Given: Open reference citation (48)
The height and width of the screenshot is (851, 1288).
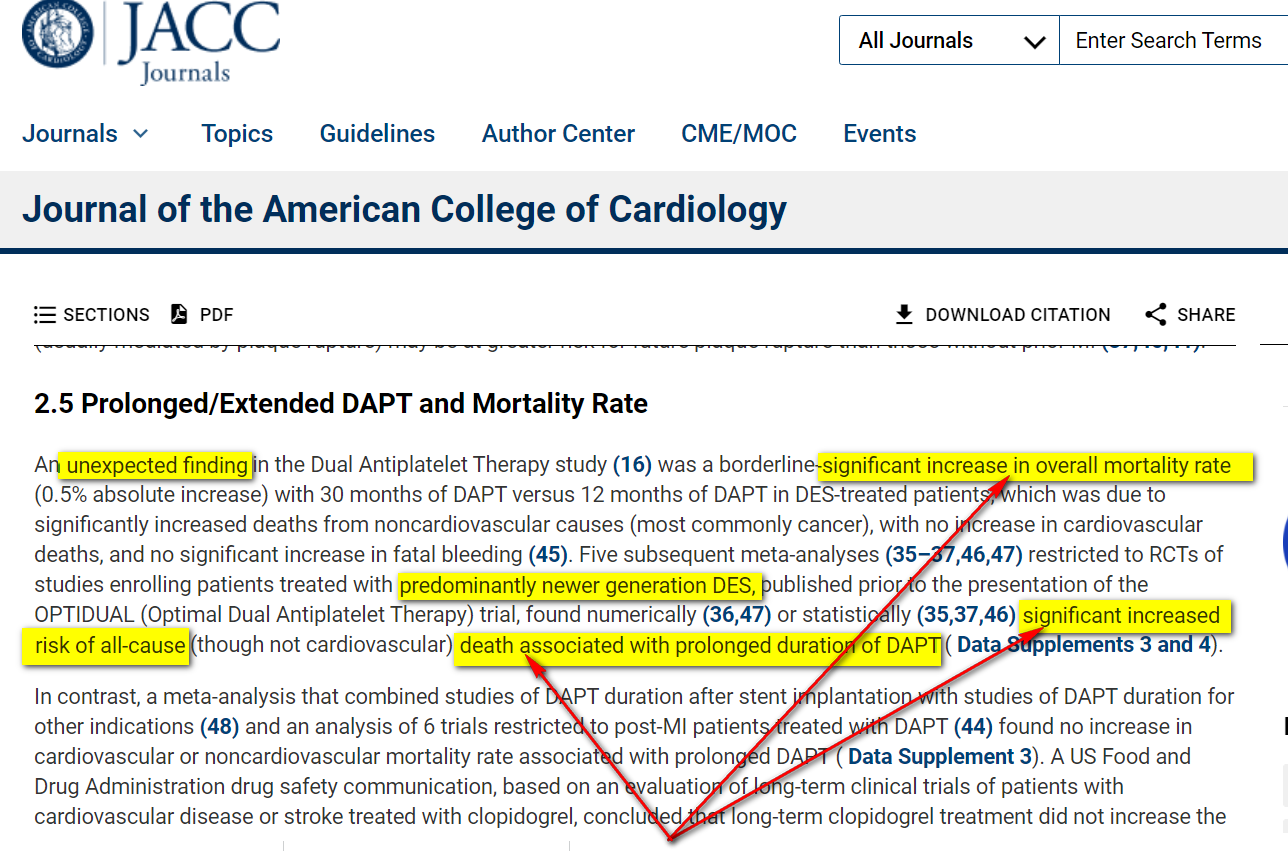Looking at the screenshot, I should click(x=220, y=727).
